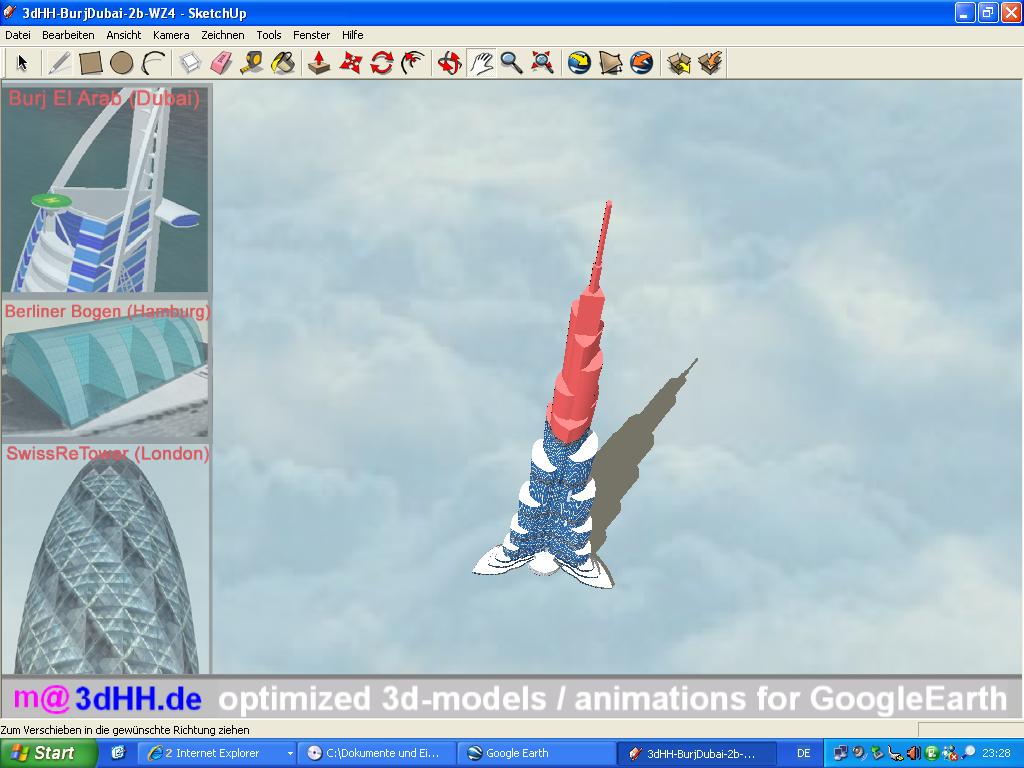Click the volume speaker tray icon
Viewport: 1024px width, 768px height.
914,753
